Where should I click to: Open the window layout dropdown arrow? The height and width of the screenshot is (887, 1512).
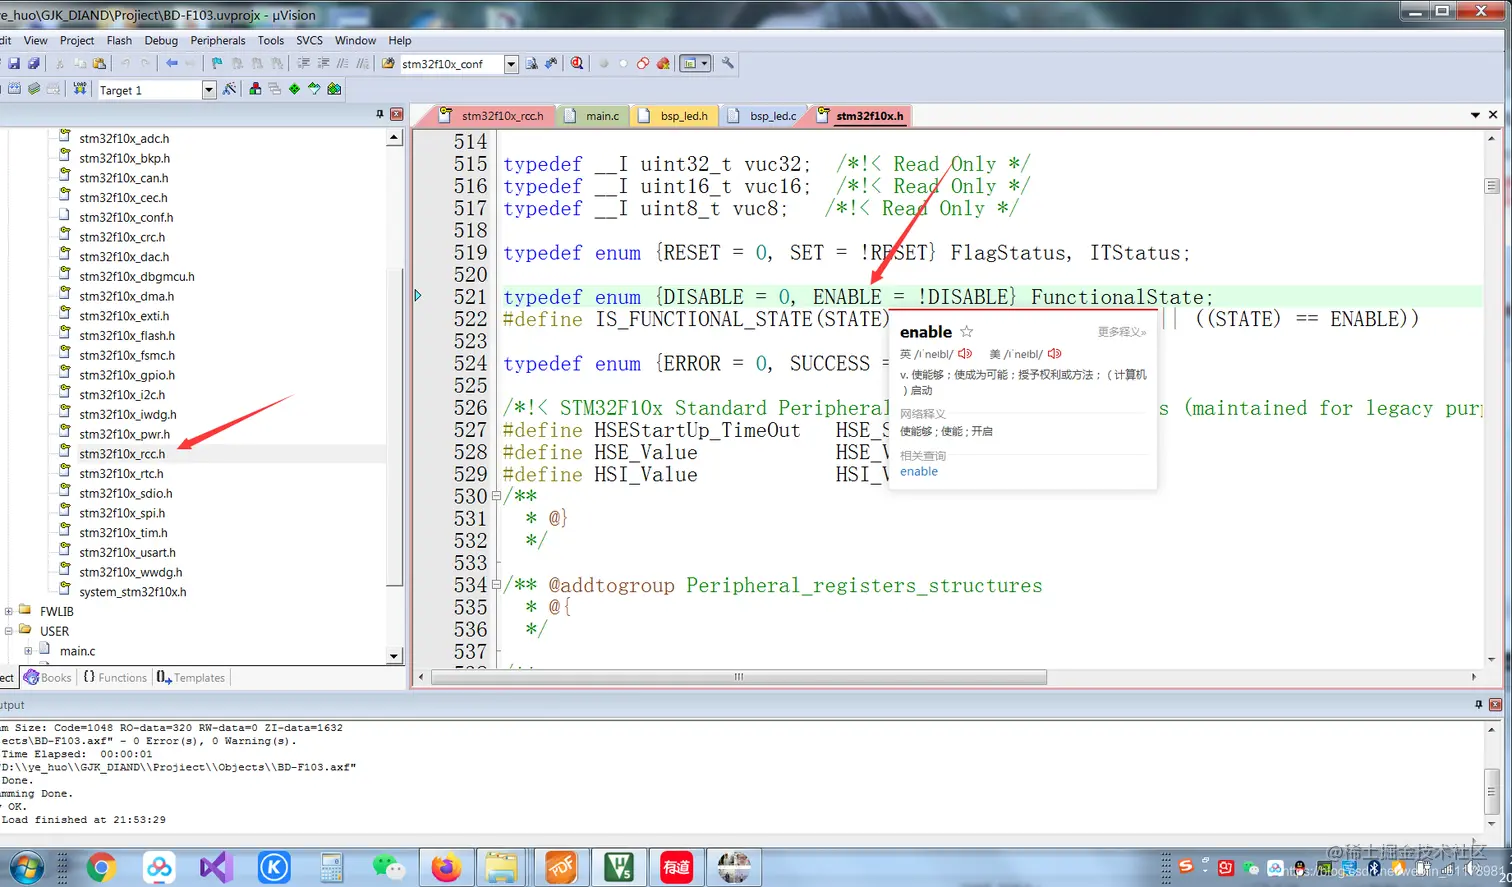704,63
